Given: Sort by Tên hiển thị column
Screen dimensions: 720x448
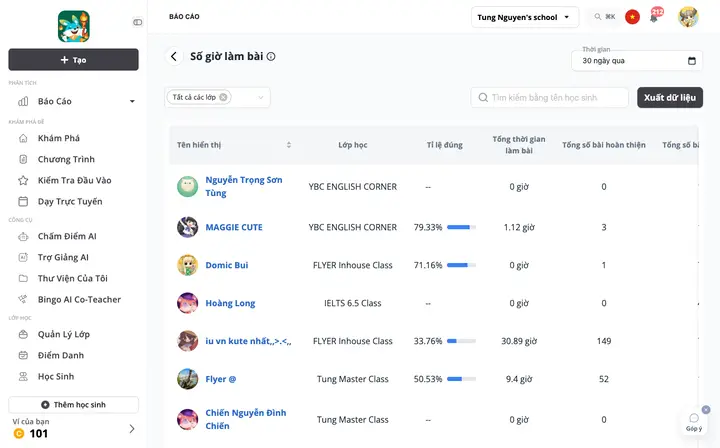Looking at the screenshot, I should click(x=288, y=145).
